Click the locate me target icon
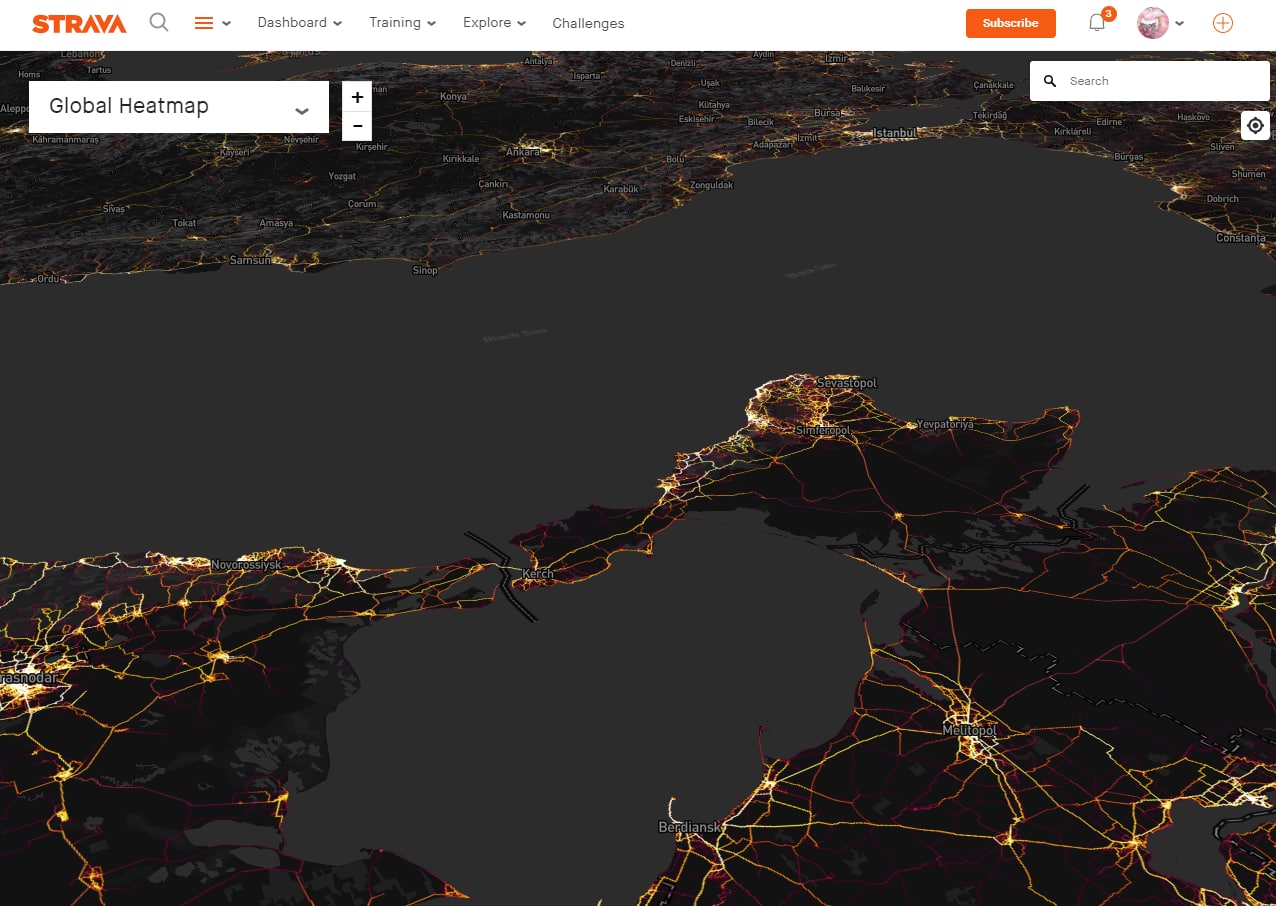Viewport: 1276px width, 906px height. pos(1255,125)
